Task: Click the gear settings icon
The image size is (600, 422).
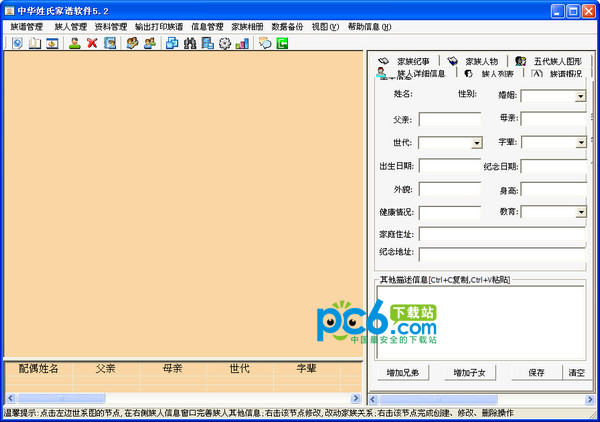Action: pos(225,43)
